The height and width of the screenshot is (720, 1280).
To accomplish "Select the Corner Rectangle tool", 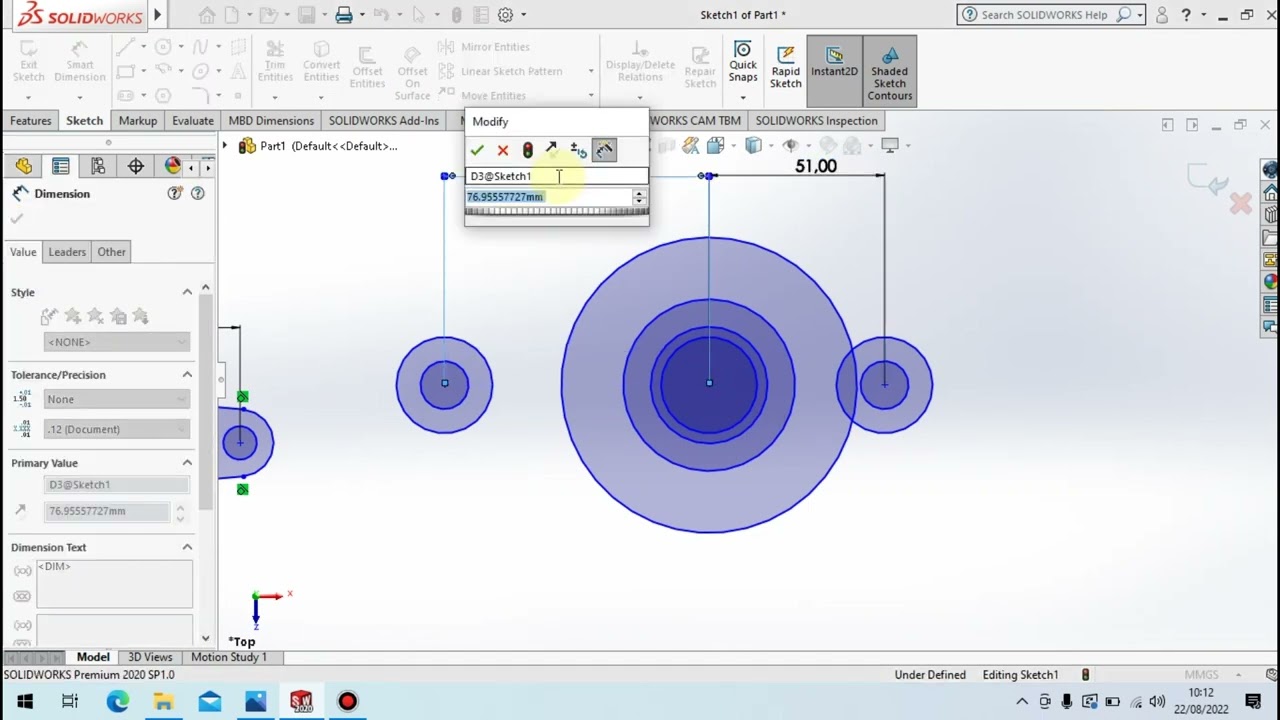I will coord(125,71).
